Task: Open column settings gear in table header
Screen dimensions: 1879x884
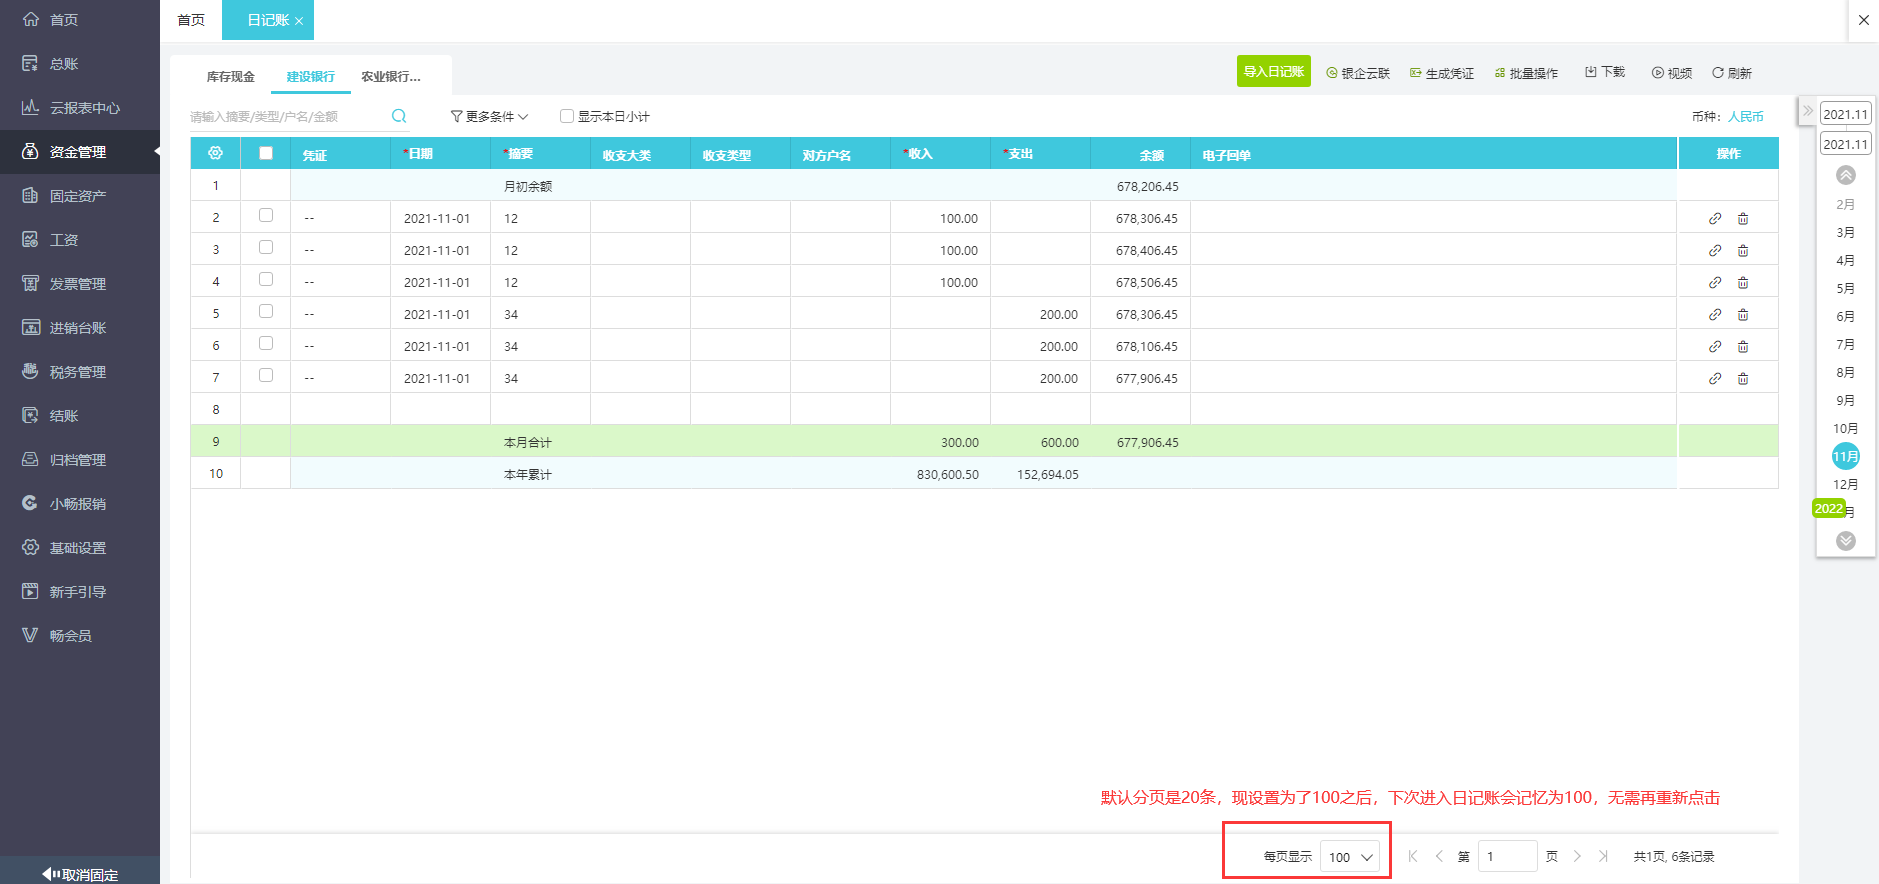Action: click(x=215, y=153)
